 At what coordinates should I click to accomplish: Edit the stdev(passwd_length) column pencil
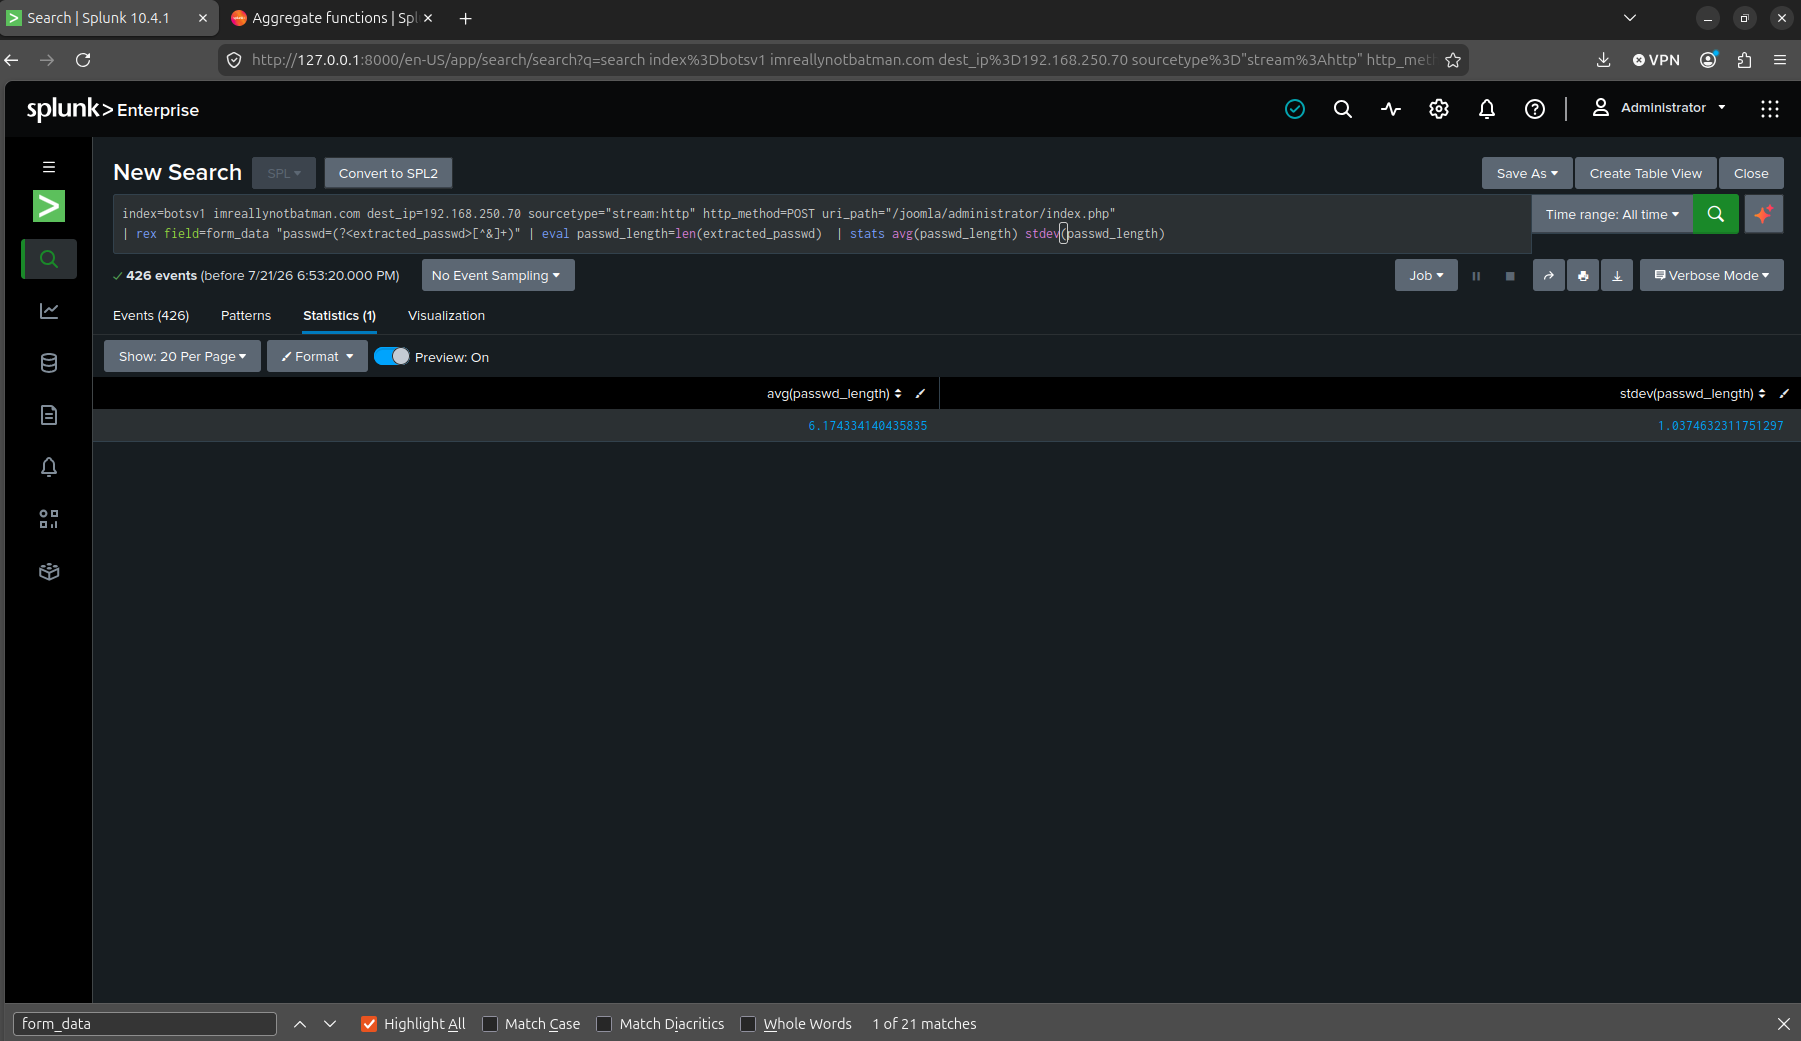[1784, 394]
